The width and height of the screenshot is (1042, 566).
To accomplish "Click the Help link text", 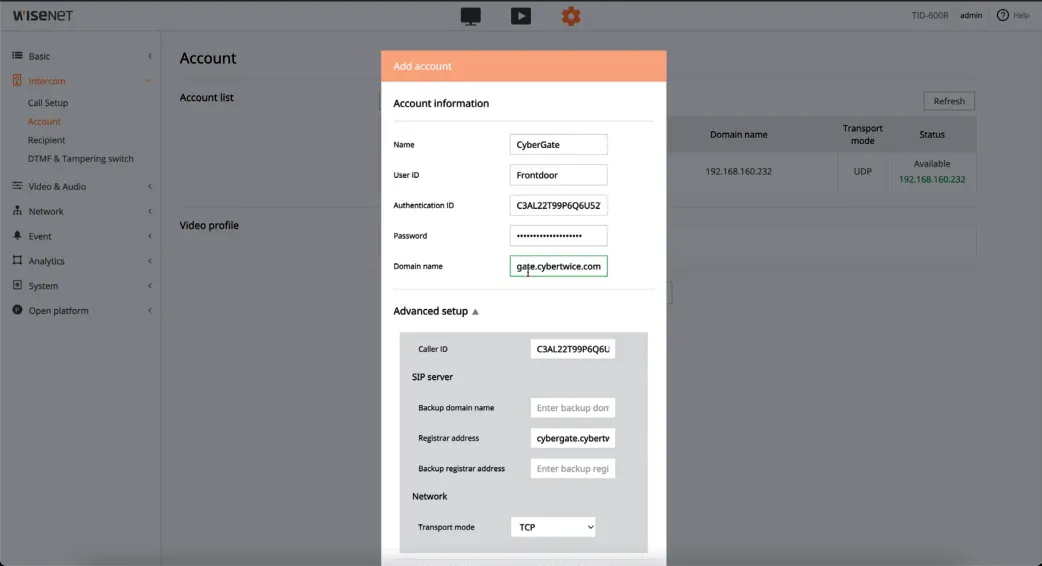I will point(1021,15).
